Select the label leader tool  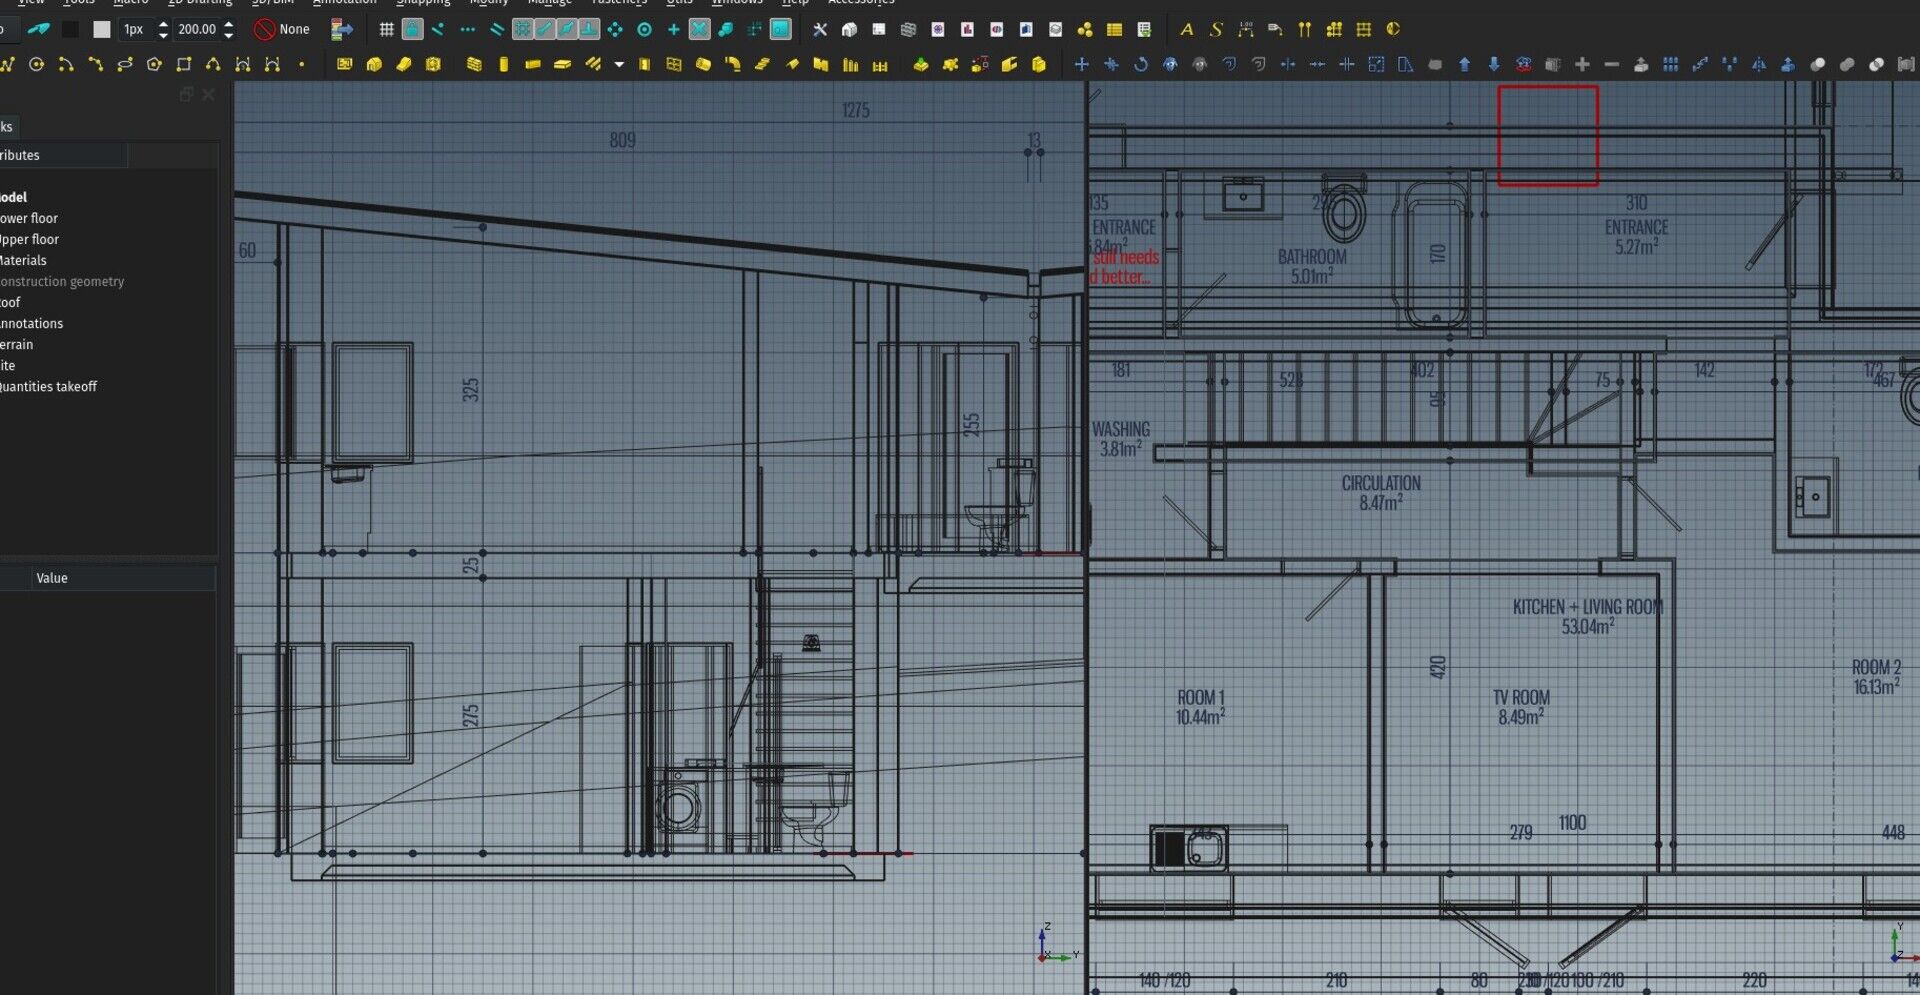1275,29
